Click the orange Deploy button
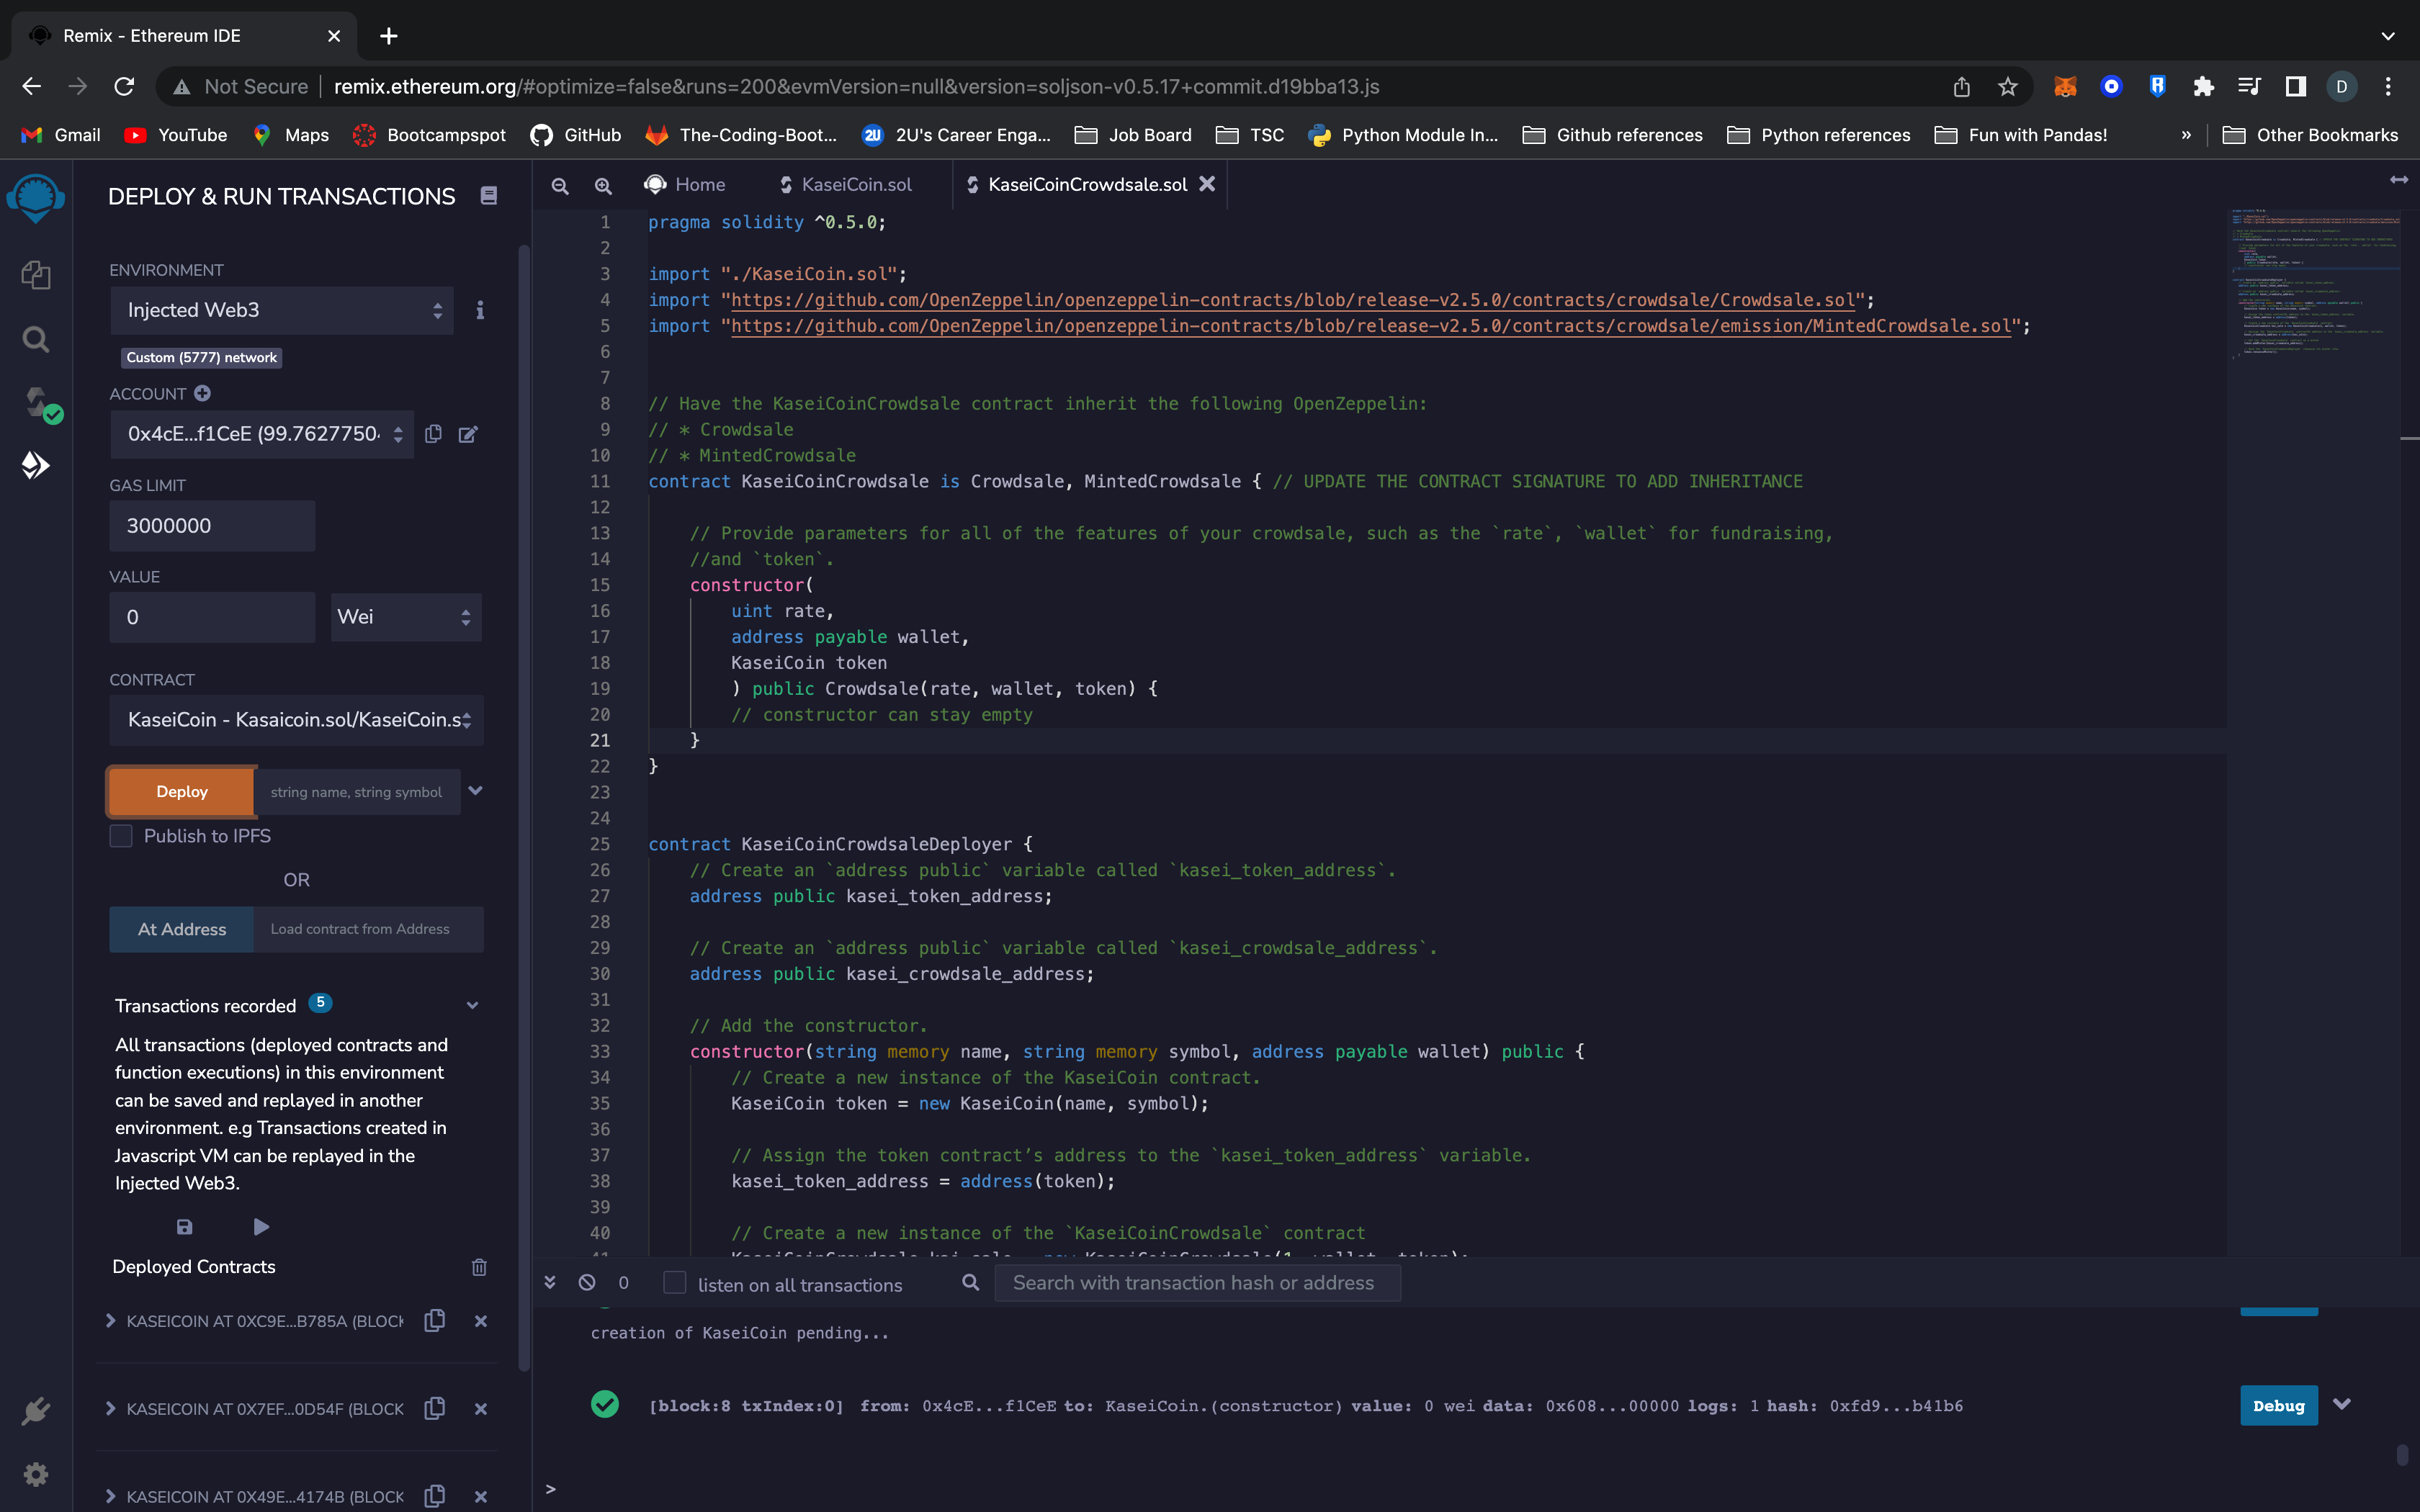The width and height of the screenshot is (2420, 1512). pos(180,791)
